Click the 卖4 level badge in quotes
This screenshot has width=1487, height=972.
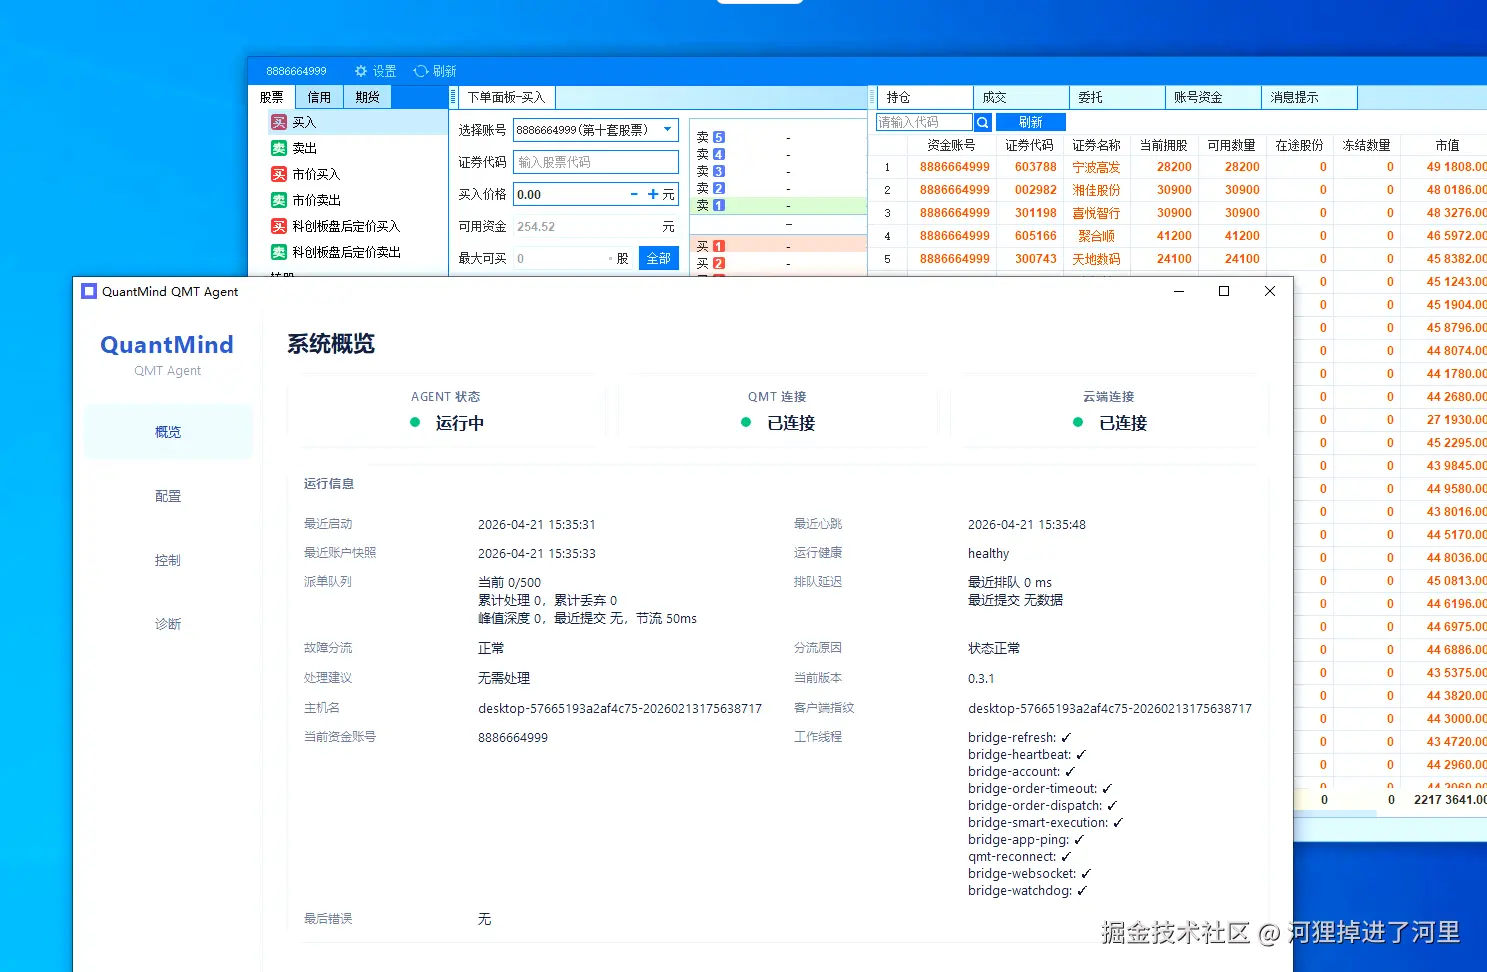coord(718,154)
